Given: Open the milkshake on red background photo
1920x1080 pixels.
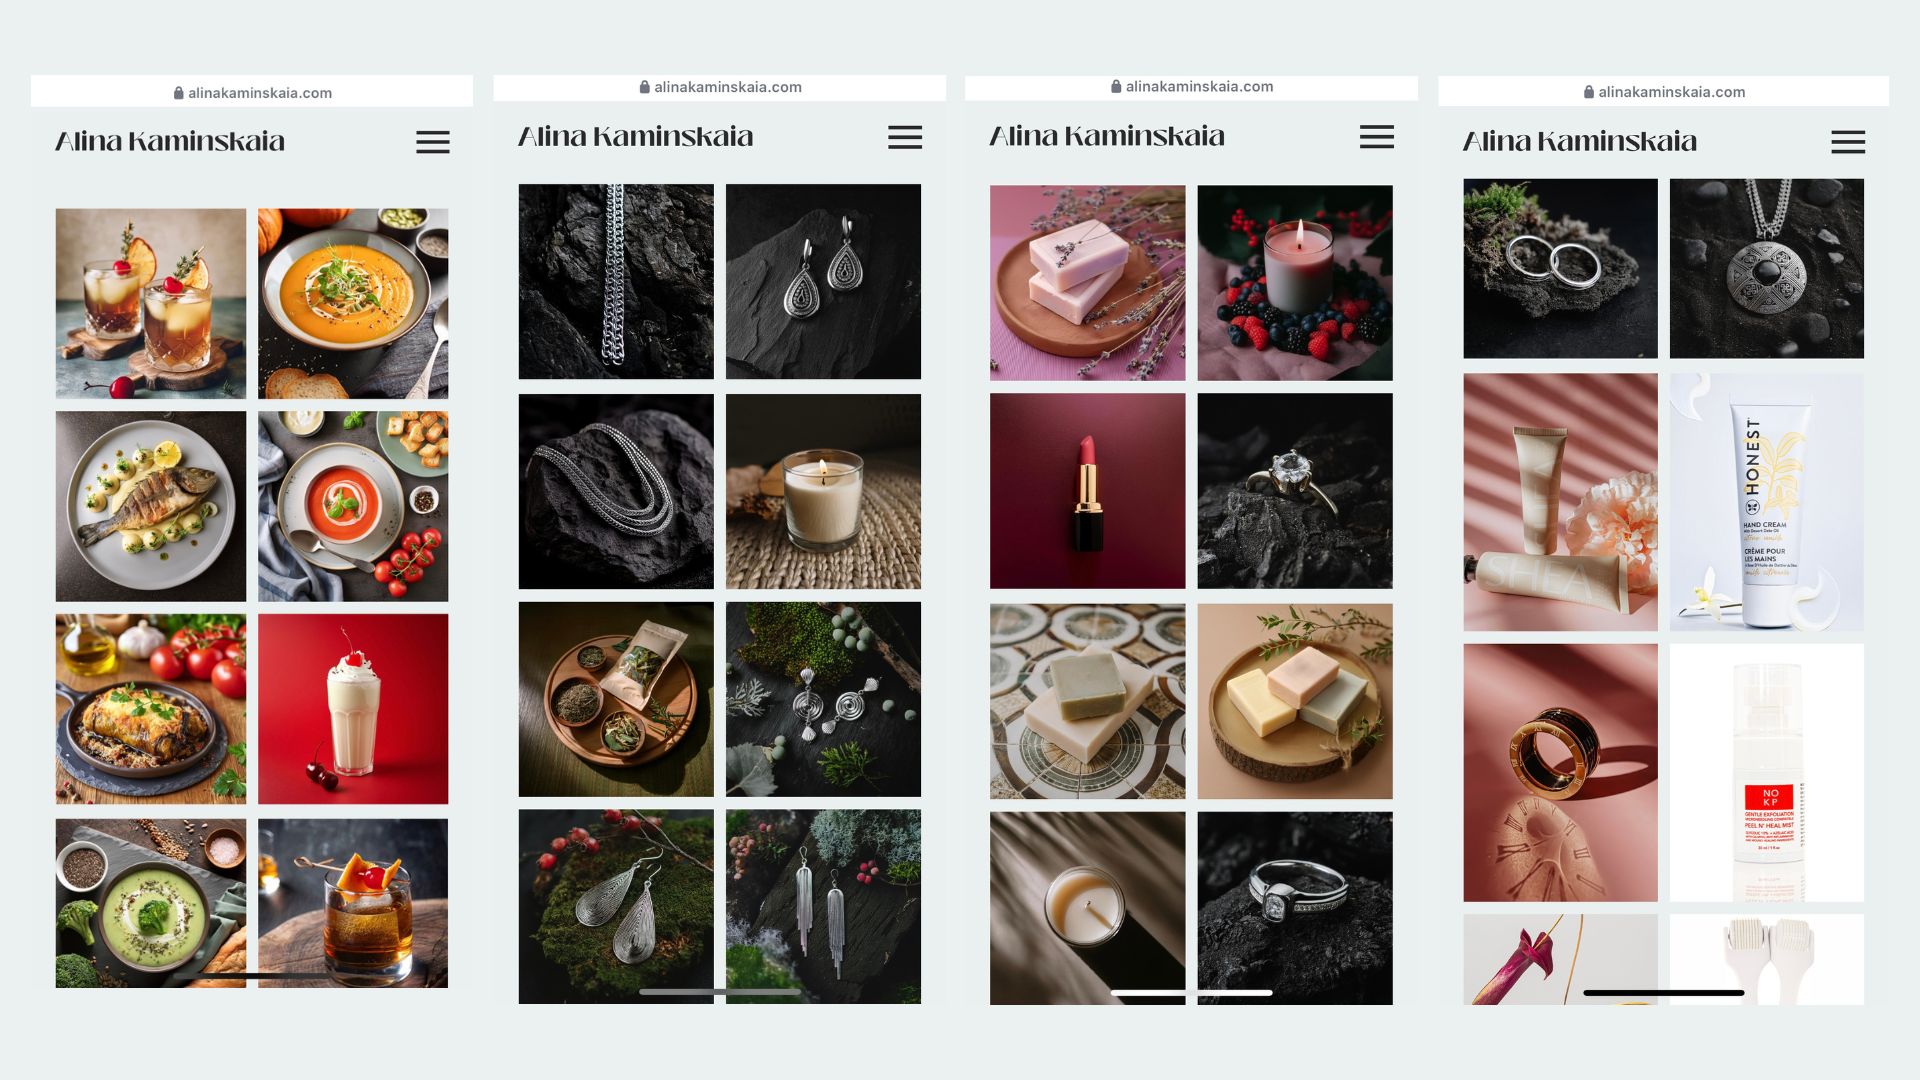Looking at the screenshot, I should point(353,709).
